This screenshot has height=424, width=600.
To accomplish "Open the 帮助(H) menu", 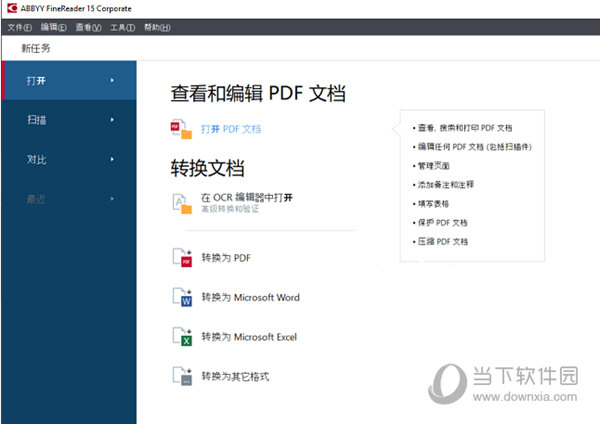I will coord(157,27).
